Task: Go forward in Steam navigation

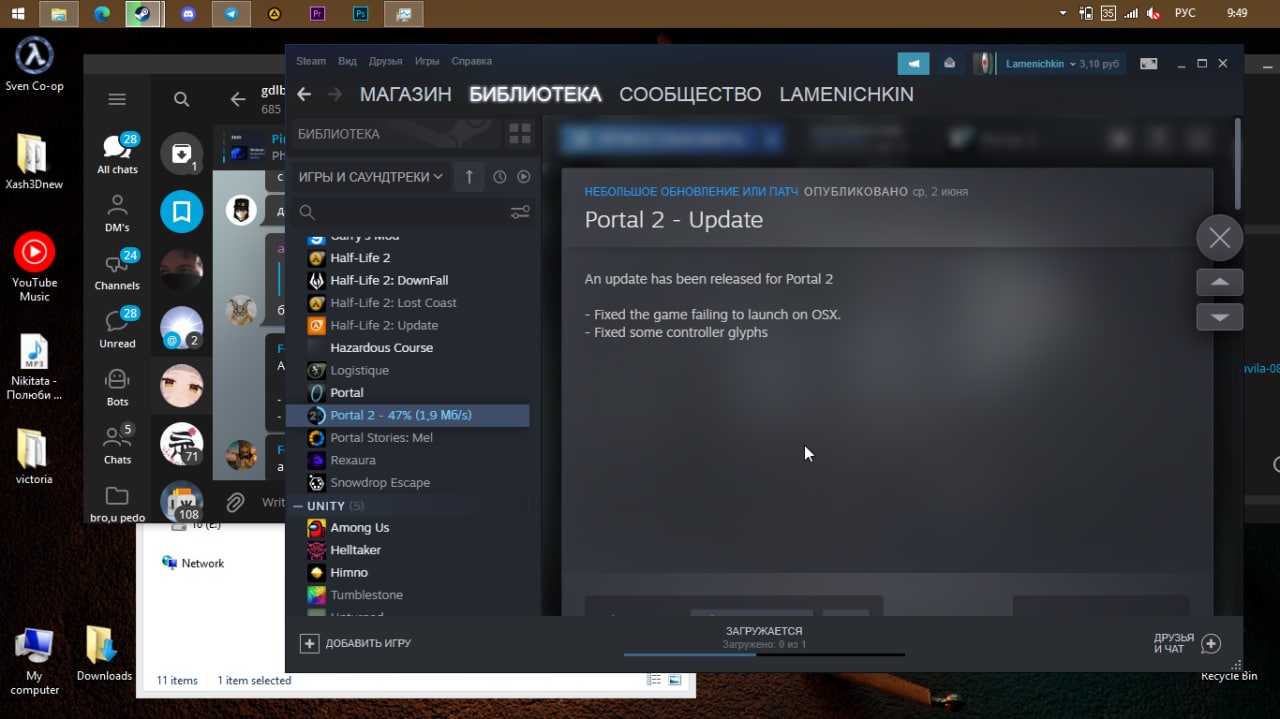Action: pyautogui.click(x=335, y=94)
